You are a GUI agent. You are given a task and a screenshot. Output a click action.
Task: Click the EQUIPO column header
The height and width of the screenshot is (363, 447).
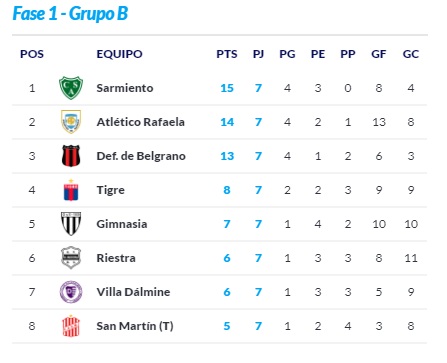click(119, 54)
